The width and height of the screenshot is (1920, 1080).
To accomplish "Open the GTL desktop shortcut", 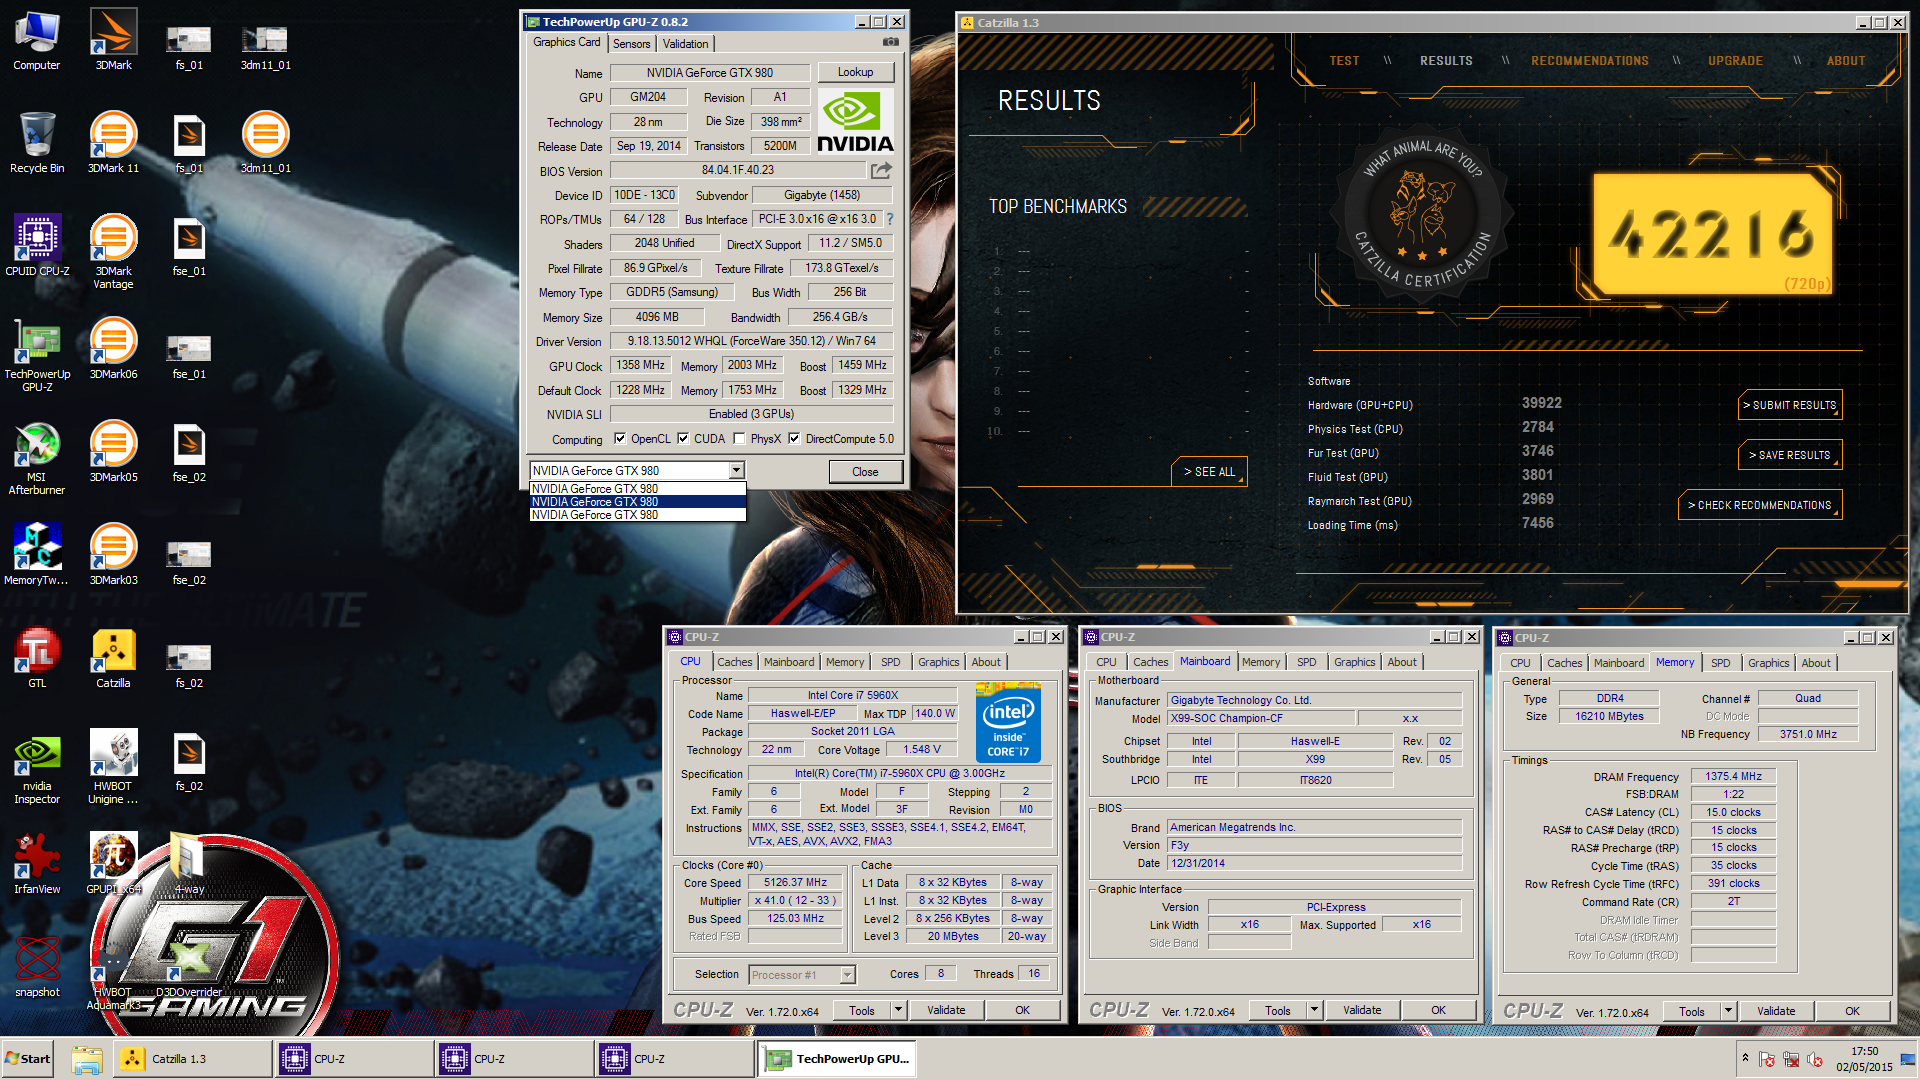I will pos(37,658).
